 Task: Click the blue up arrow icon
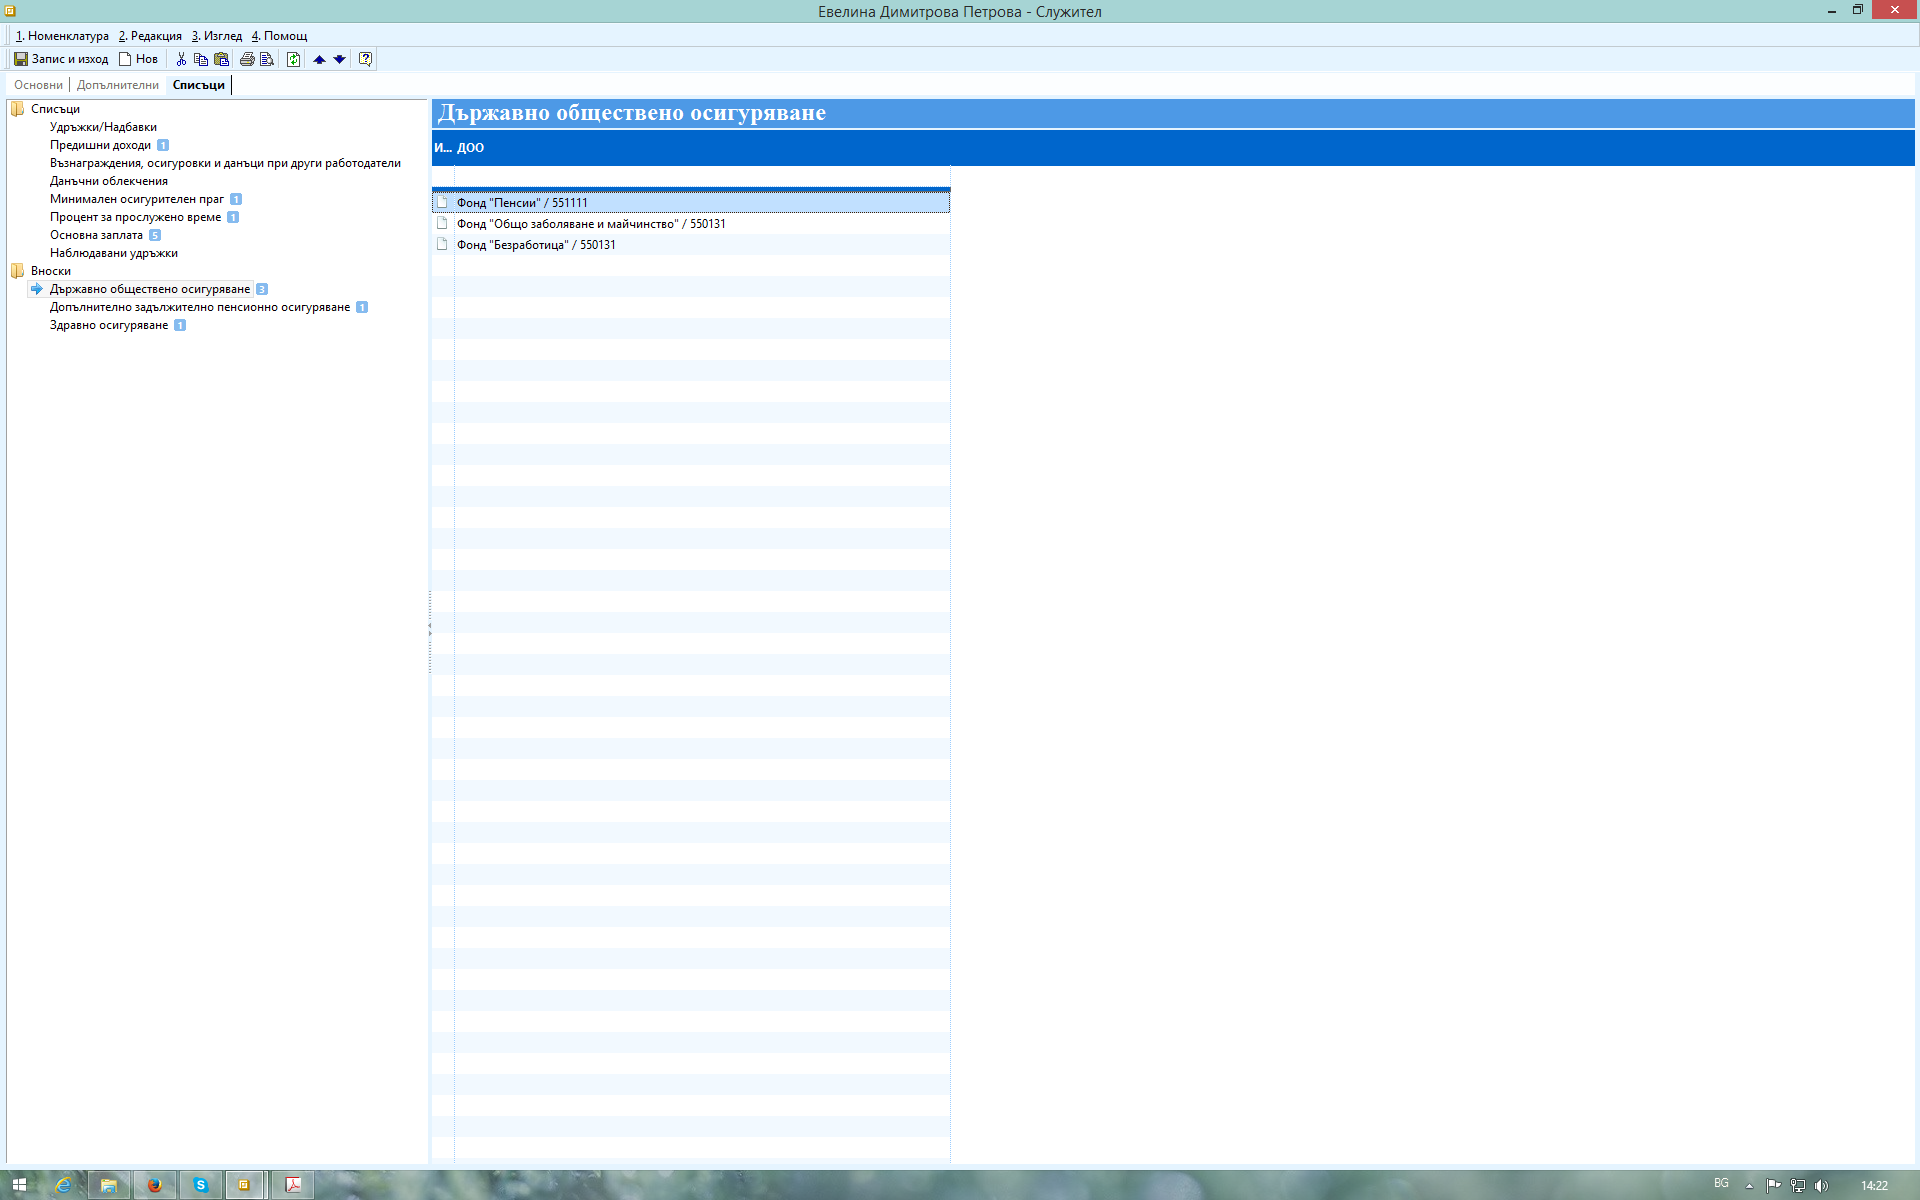319,59
